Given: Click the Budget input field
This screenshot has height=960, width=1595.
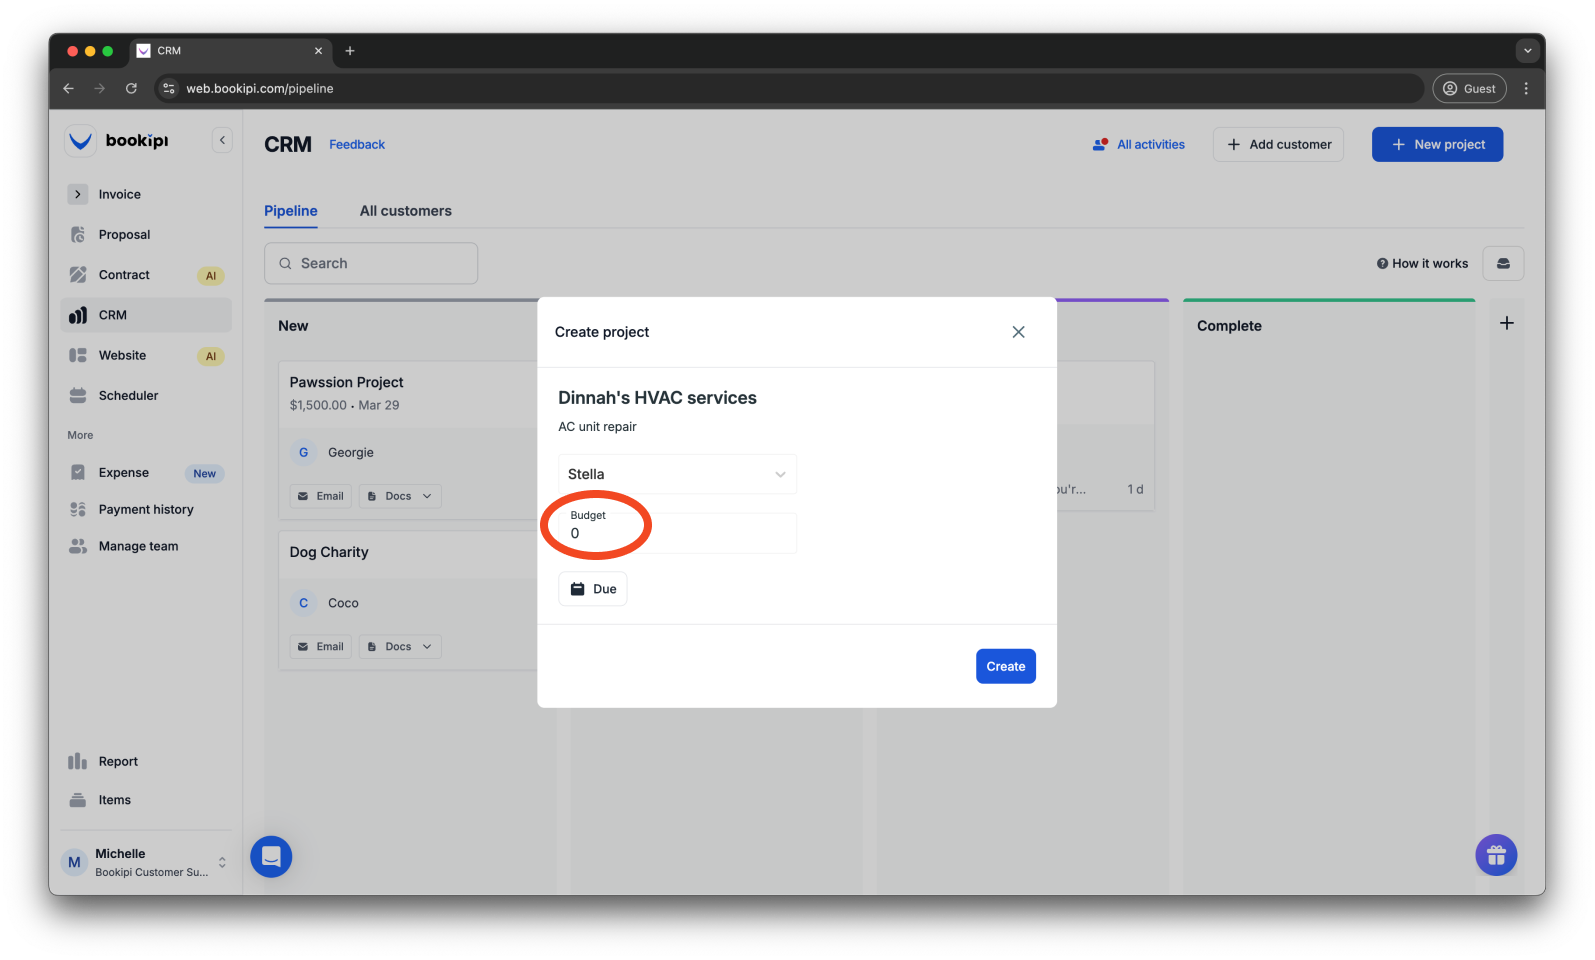Looking at the screenshot, I should [x=677, y=534].
